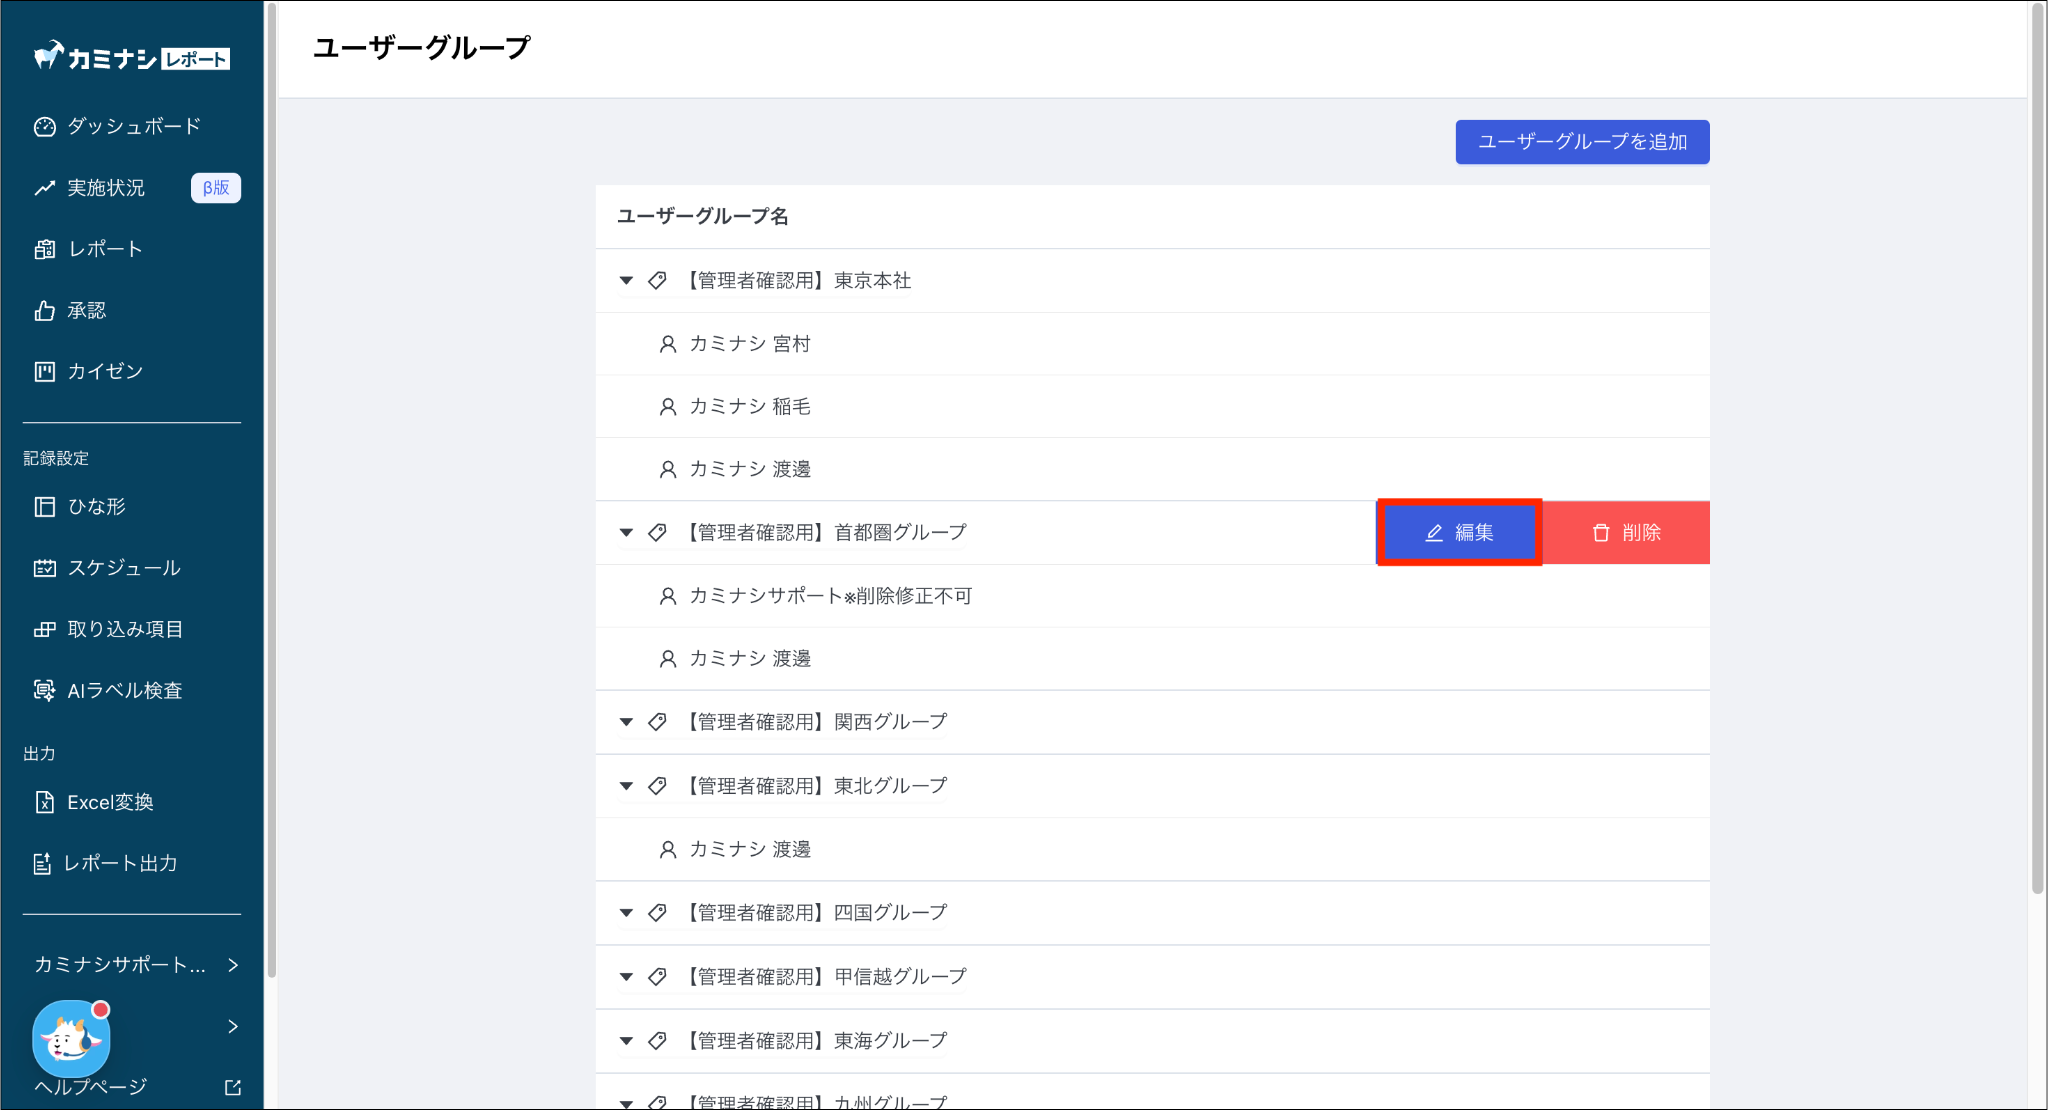This screenshot has width=2048, height=1110.
Task: Collapse the 首都圏グループ row arrow
Action: (x=626, y=533)
